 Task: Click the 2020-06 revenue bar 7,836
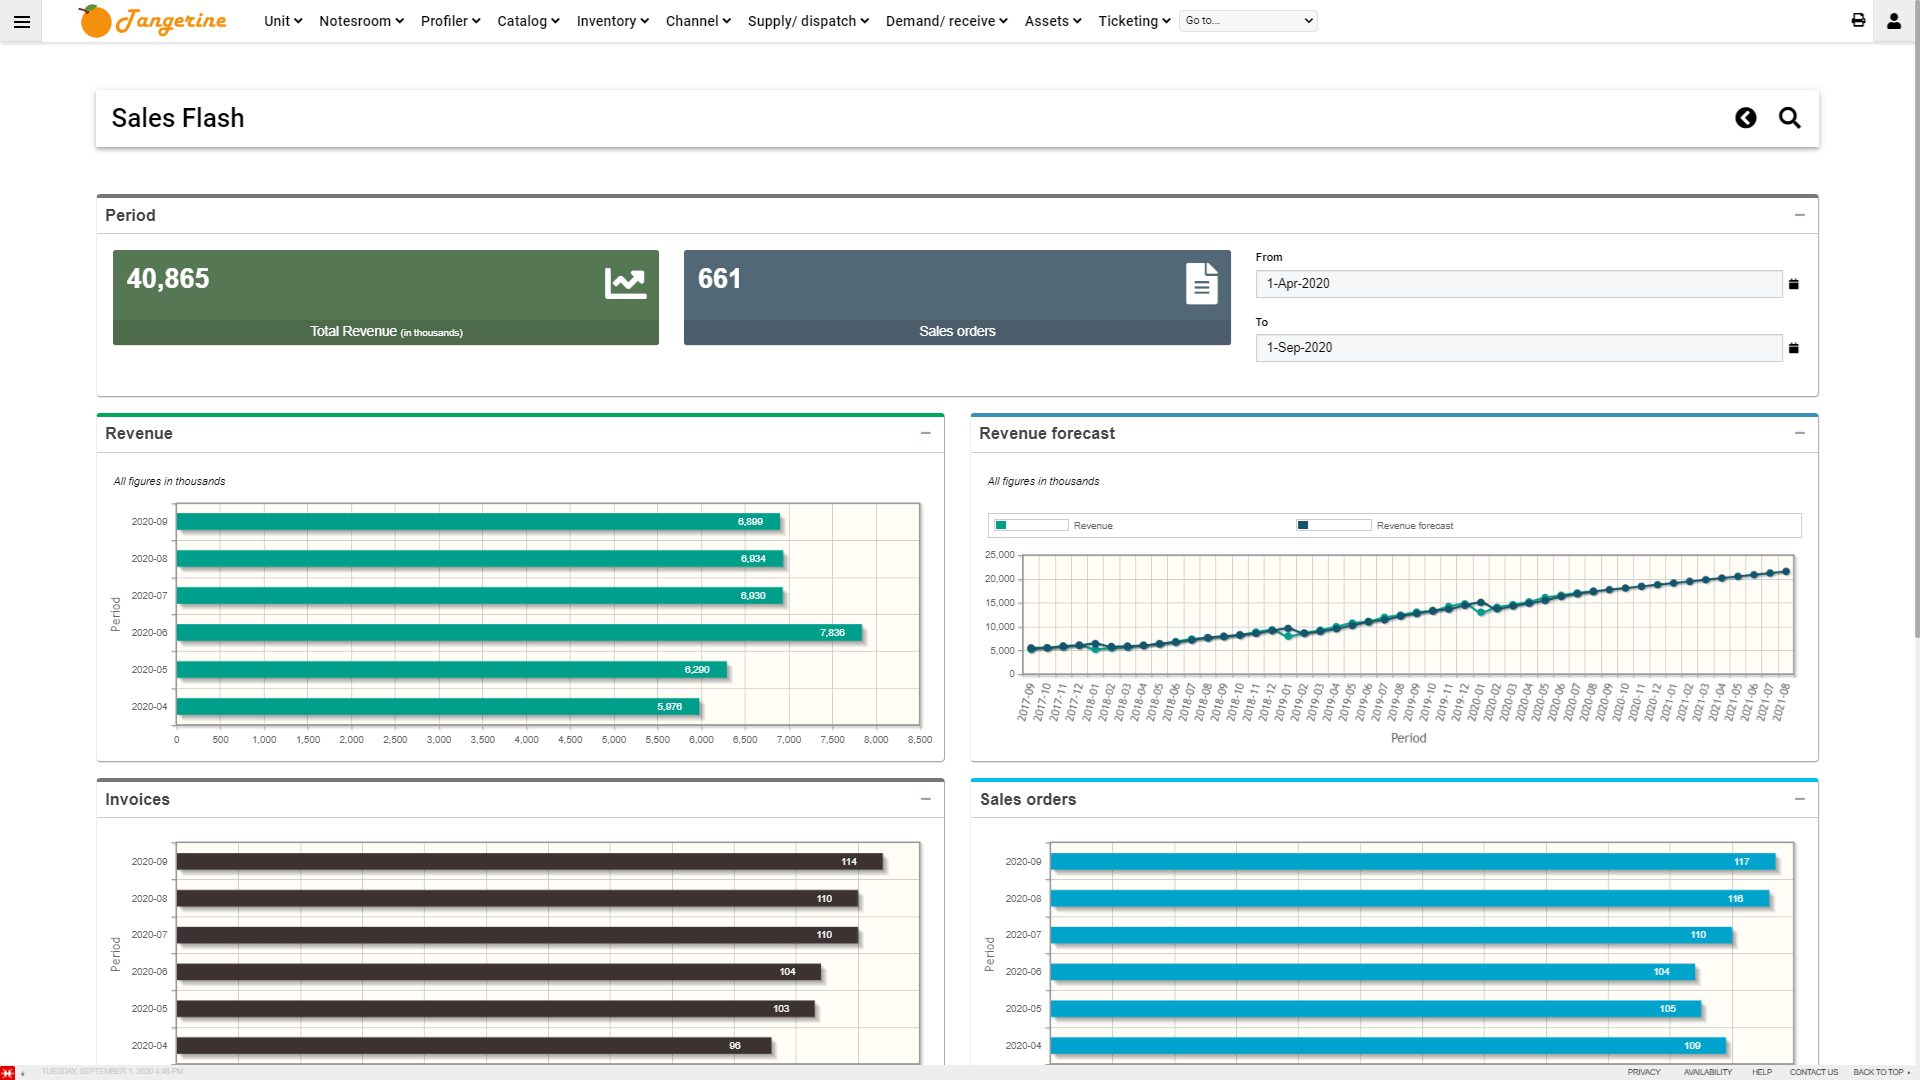(x=519, y=633)
